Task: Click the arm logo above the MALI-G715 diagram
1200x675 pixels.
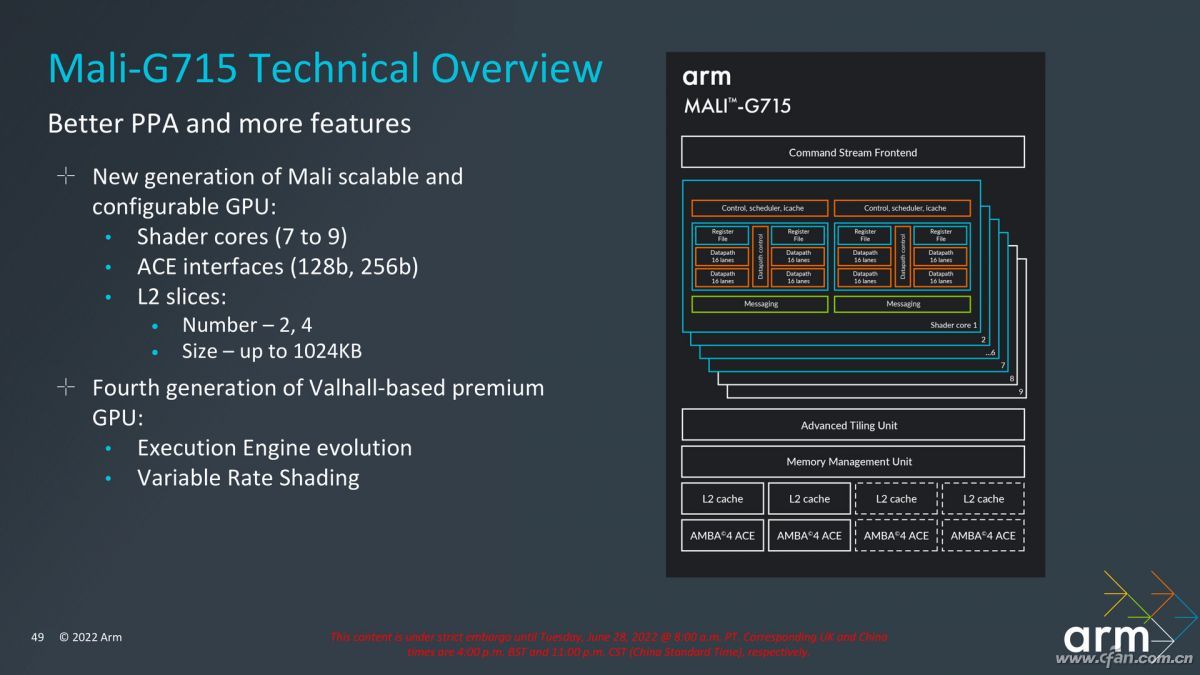Action: pos(706,77)
